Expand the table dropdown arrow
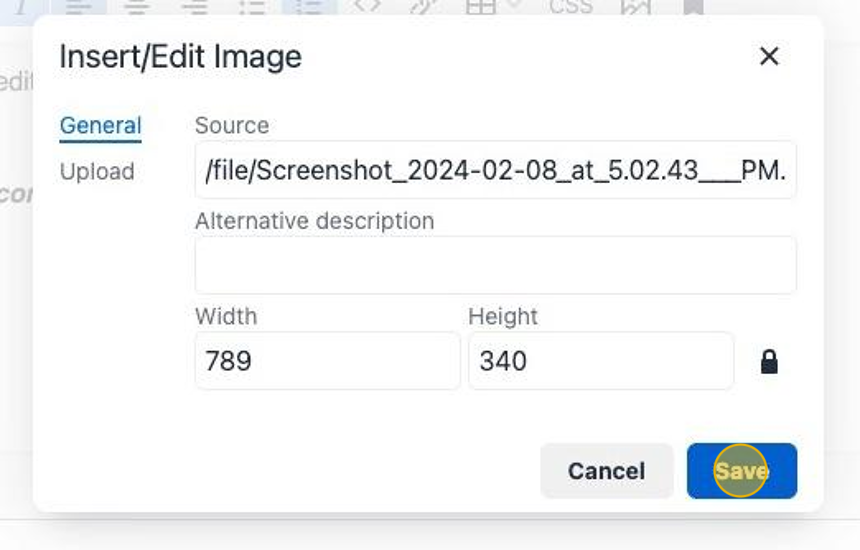The image size is (860, 550). [x=514, y=6]
